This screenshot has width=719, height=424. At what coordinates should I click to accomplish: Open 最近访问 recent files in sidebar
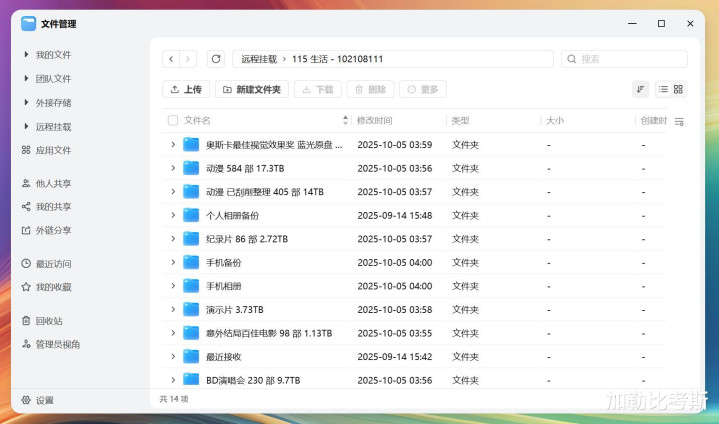coord(52,264)
